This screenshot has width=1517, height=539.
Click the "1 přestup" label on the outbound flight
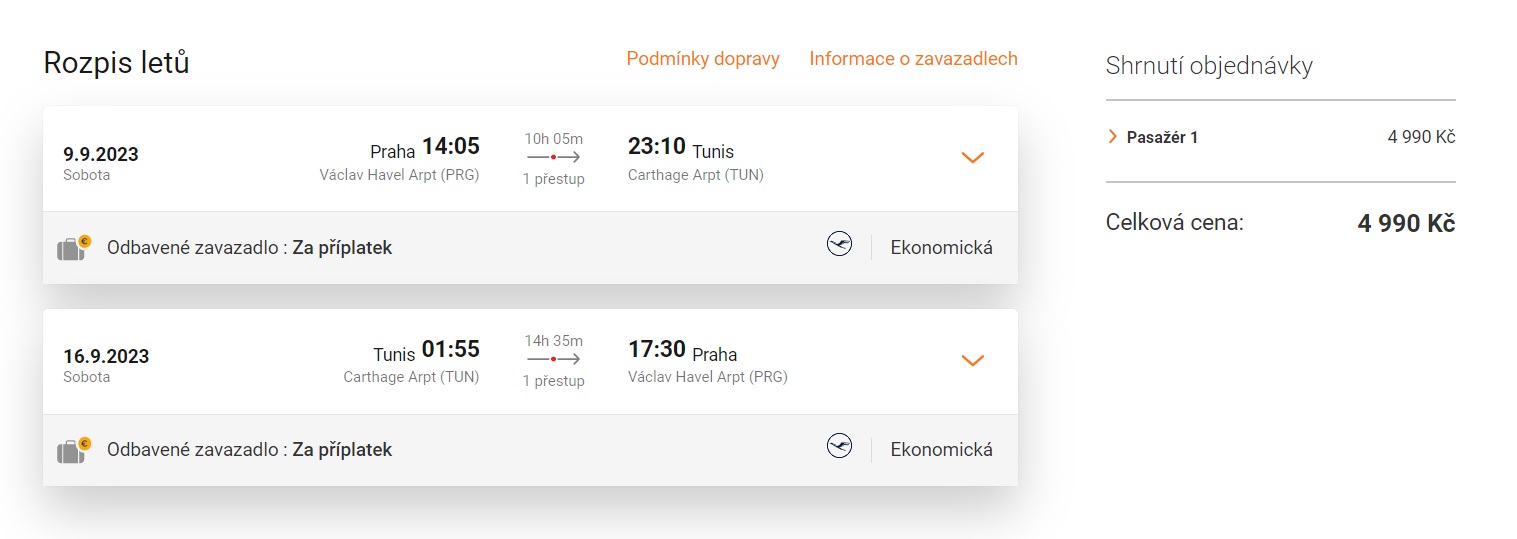click(553, 179)
